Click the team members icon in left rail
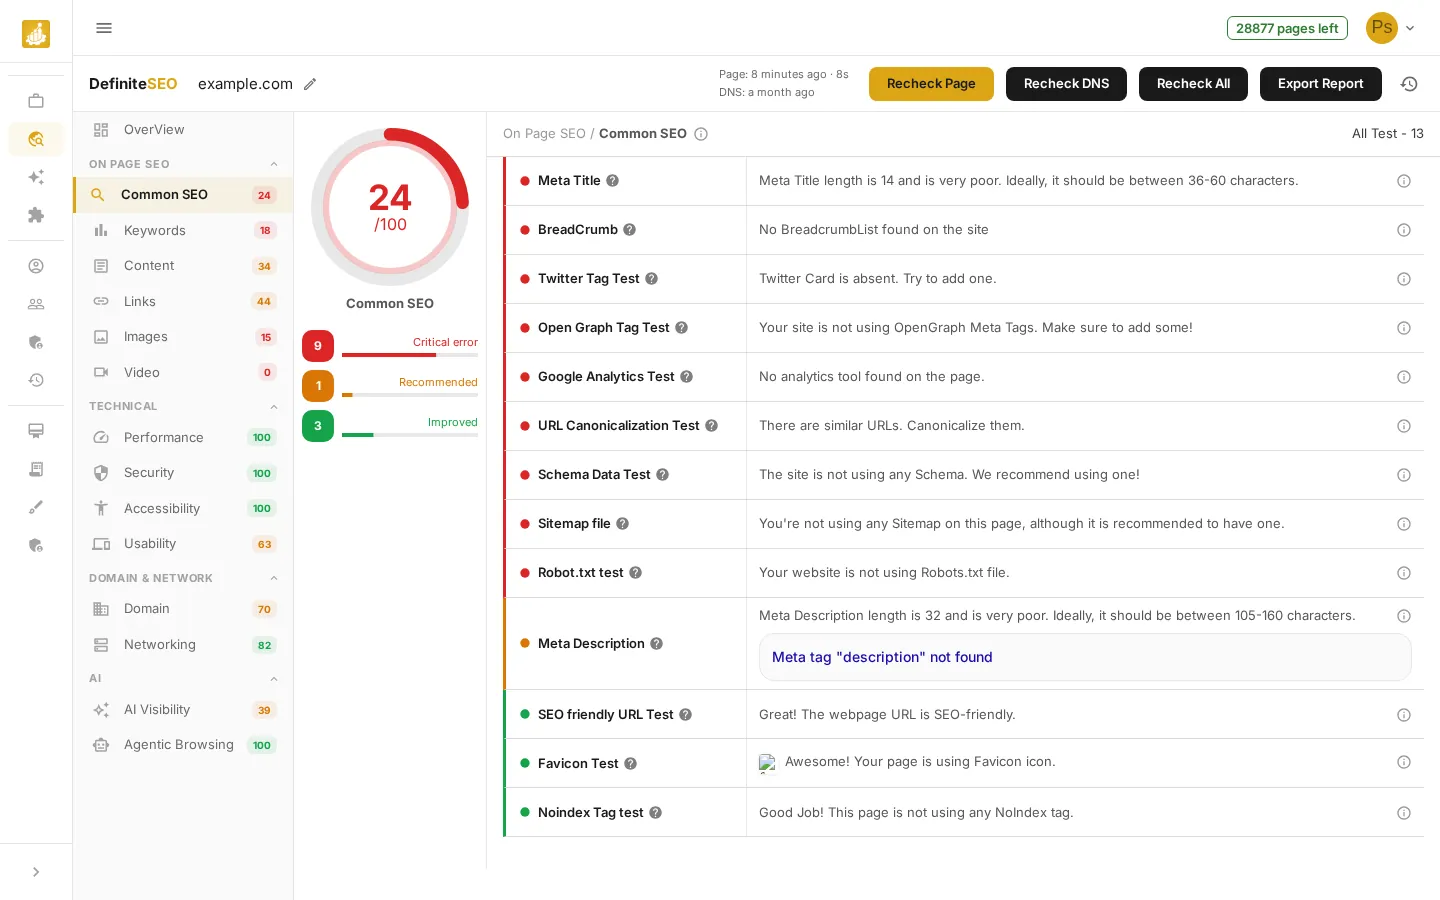Image resolution: width=1440 pixels, height=900 pixels. pos(36,304)
